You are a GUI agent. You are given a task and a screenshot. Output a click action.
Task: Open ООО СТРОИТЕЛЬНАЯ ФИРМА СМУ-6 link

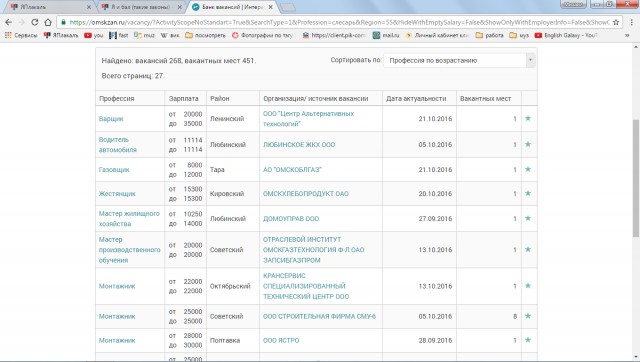click(x=320, y=316)
